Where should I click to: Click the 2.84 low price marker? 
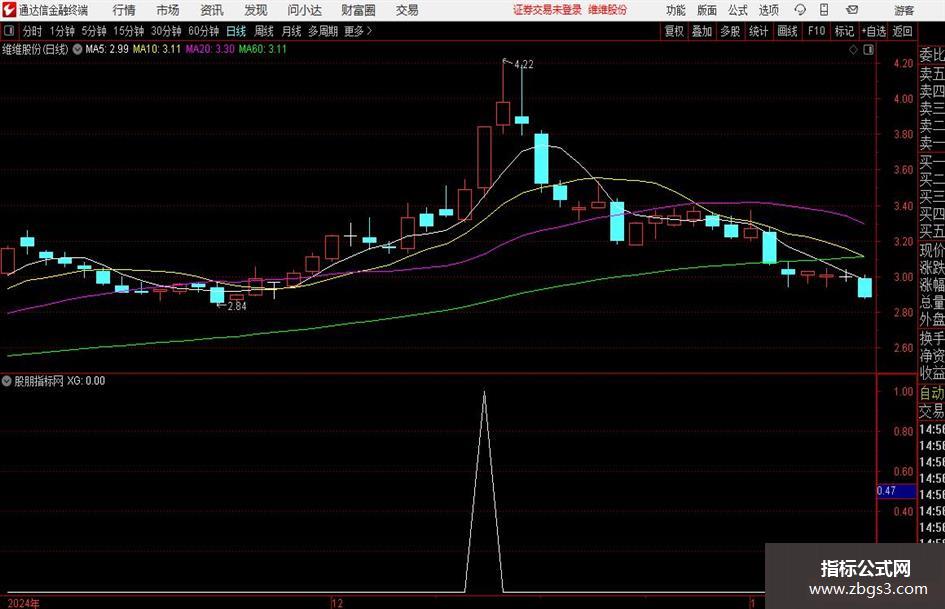point(237,306)
